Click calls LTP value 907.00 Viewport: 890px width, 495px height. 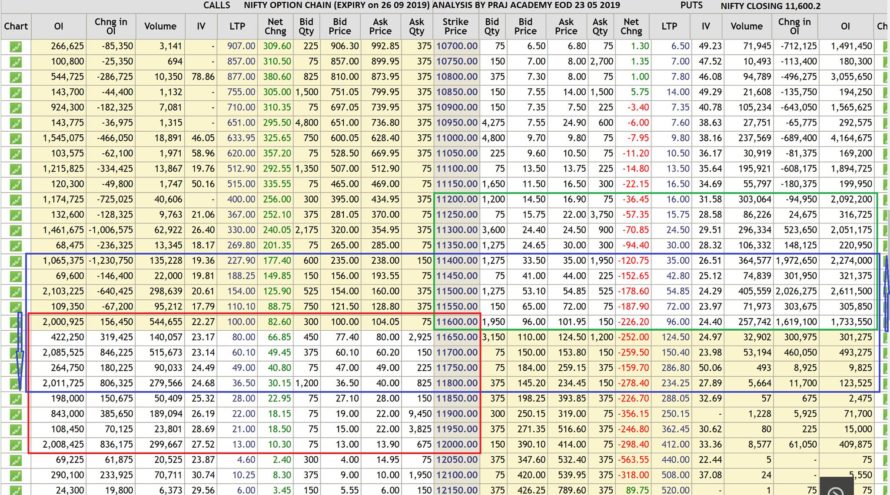tap(241, 46)
